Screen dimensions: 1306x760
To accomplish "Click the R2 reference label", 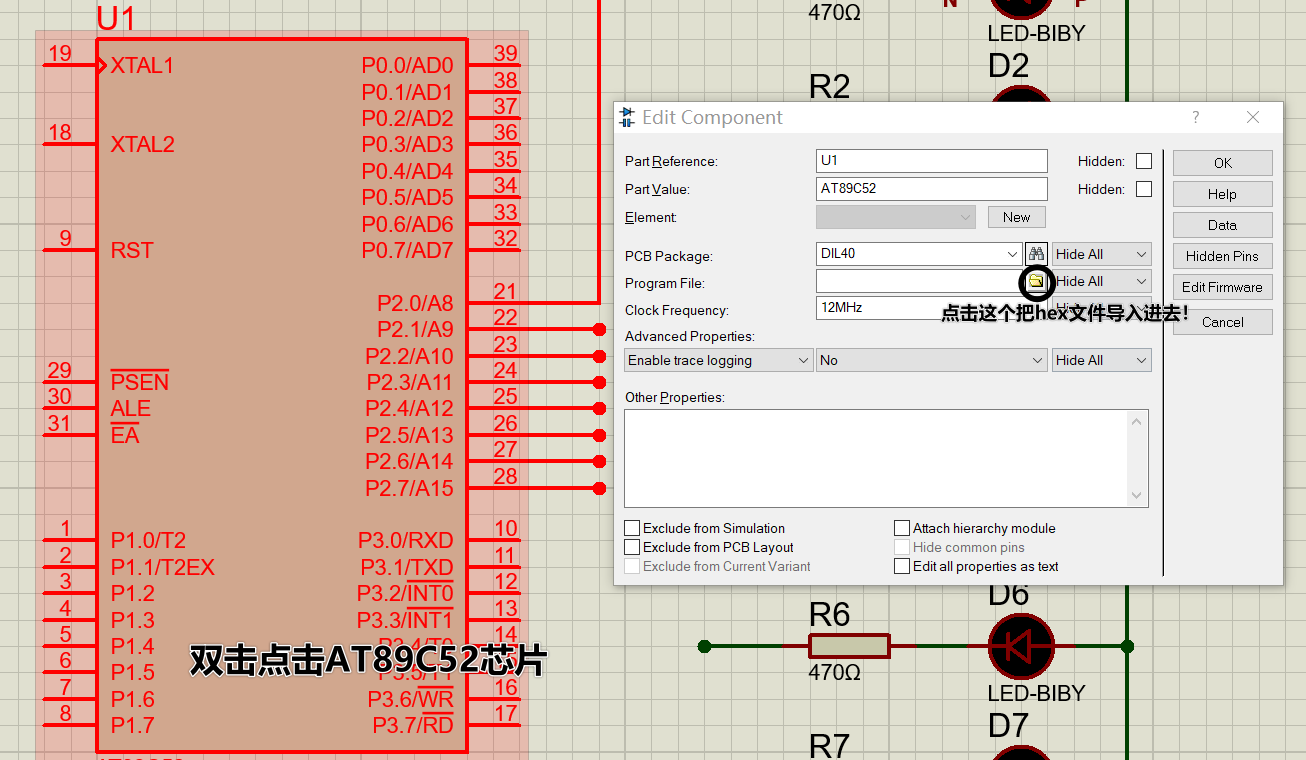I will point(830,87).
